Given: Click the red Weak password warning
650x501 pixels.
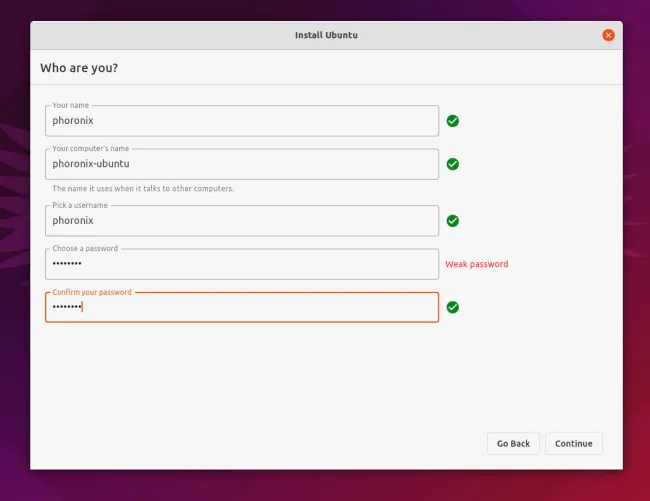Looking at the screenshot, I should [477, 264].
